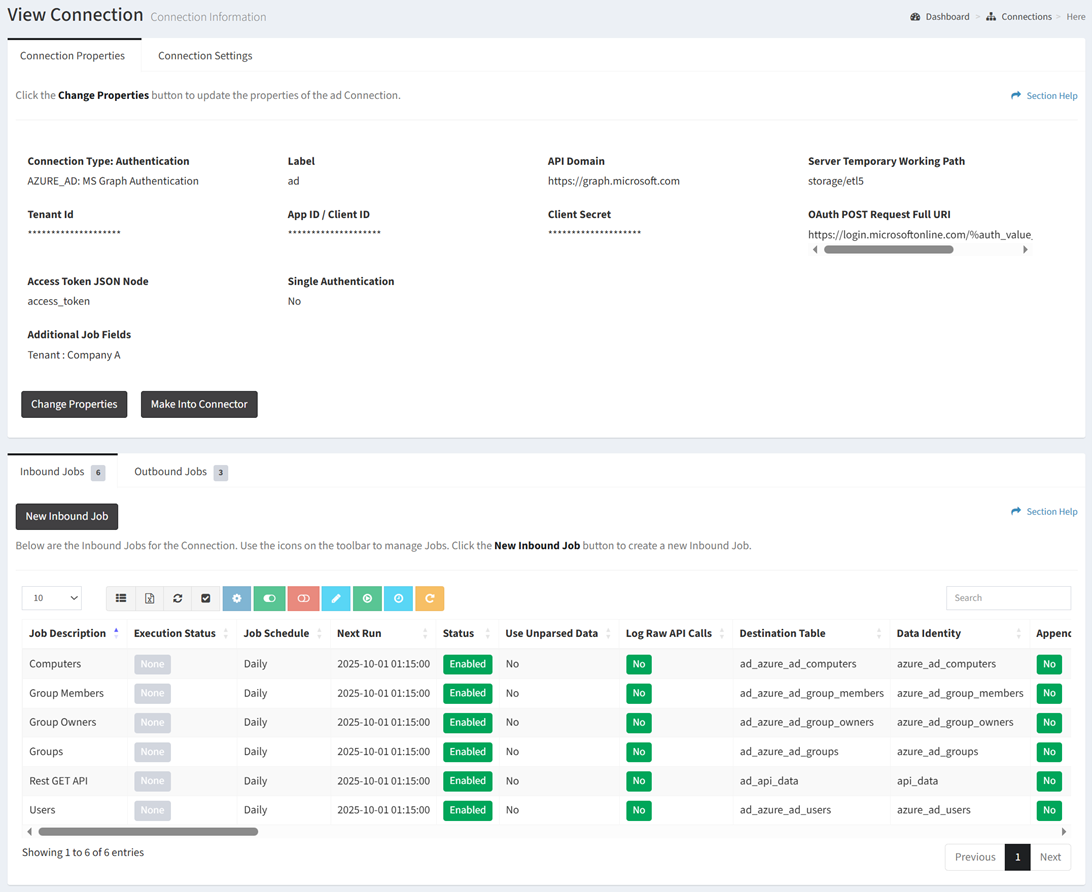This screenshot has height=892, width=1092.
Task: Click the blue clock schedule icon
Action: click(398, 598)
